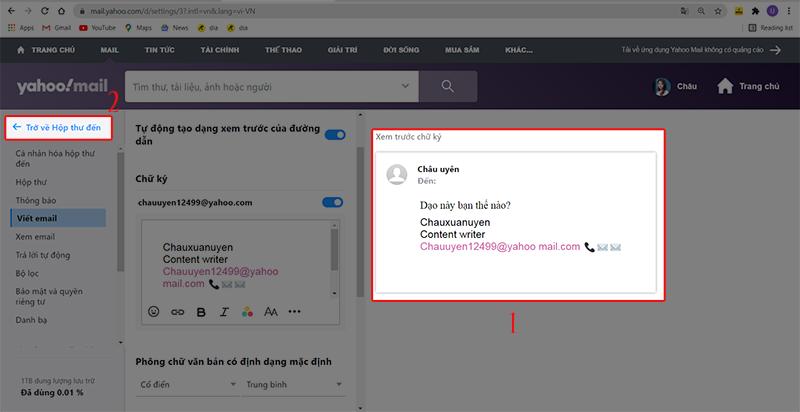
Task: Open Danh bạ settings section
Action: click(32, 320)
